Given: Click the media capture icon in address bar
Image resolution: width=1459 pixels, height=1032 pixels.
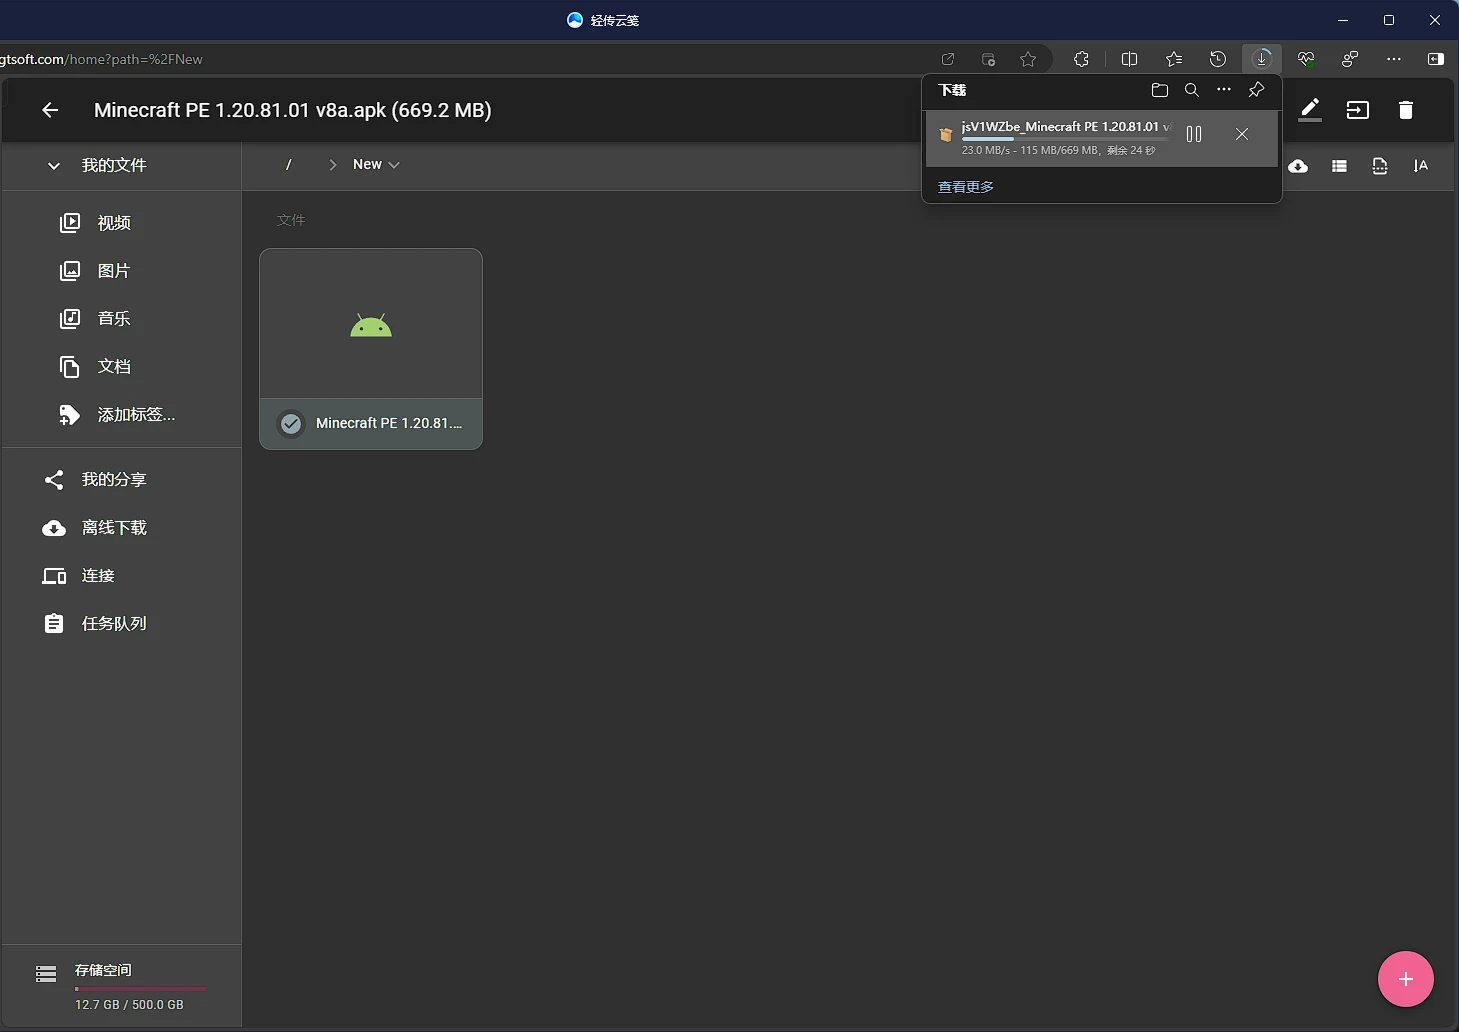Looking at the screenshot, I should click(988, 59).
